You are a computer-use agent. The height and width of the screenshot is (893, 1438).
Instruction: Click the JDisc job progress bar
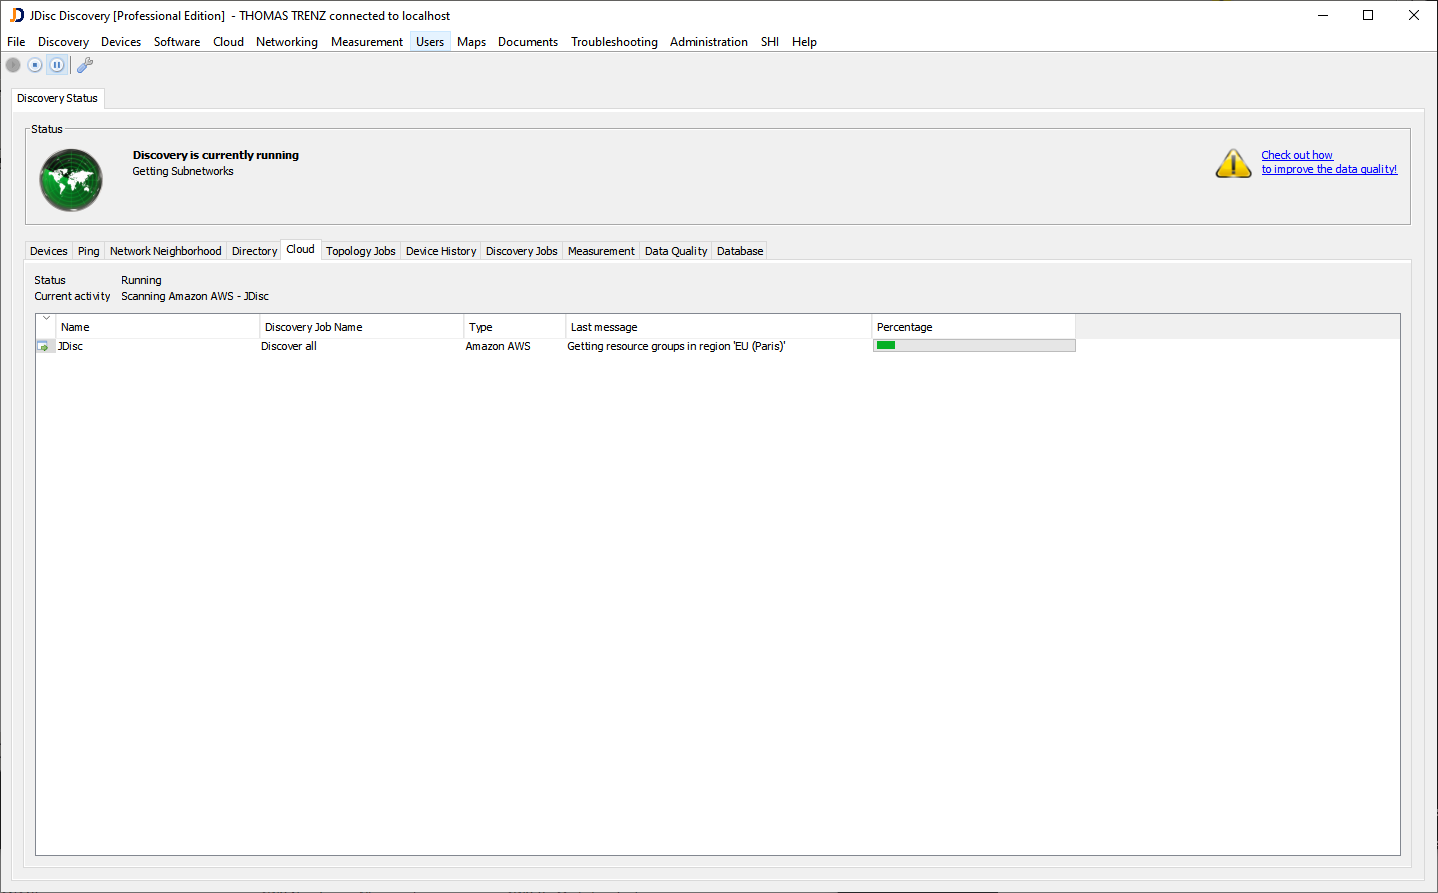coord(973,345)
